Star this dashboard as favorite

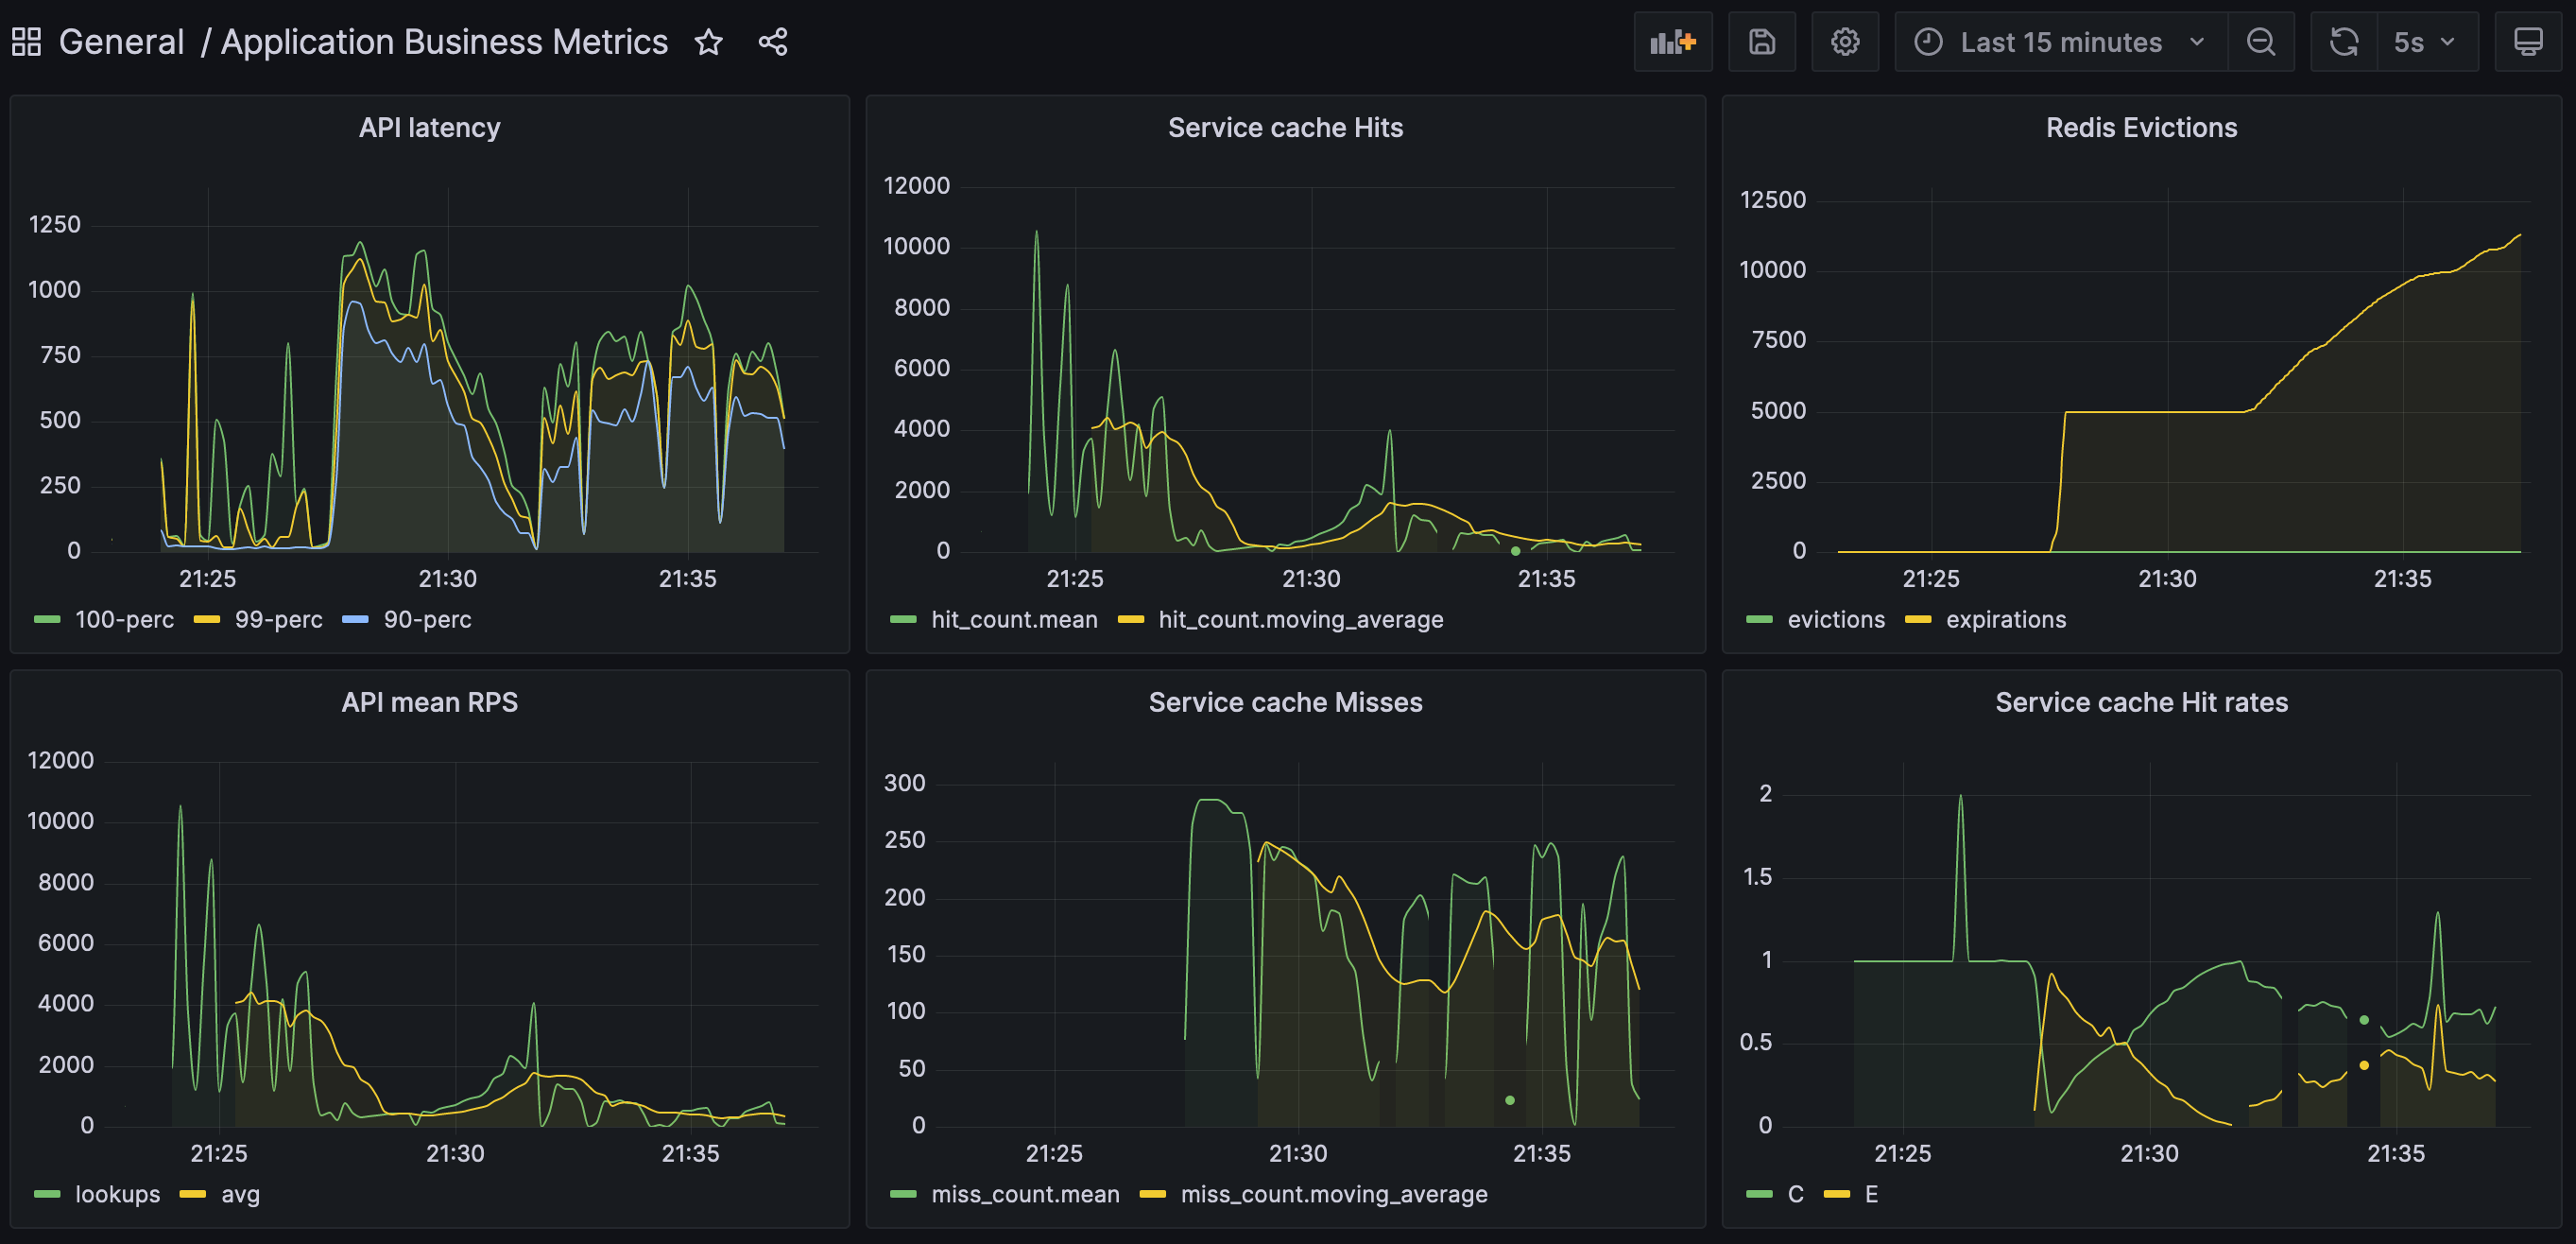pyautogui.click(x=708, y=42)
